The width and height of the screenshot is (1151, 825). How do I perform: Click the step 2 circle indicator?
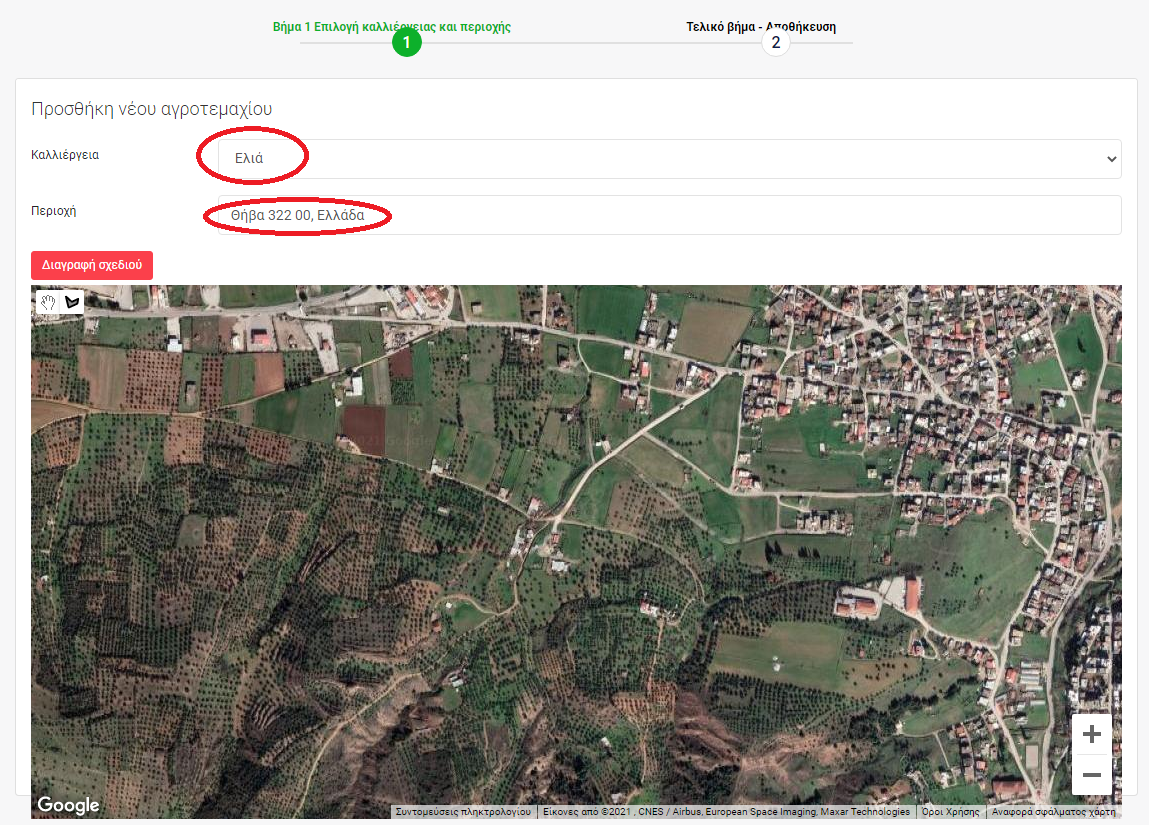[x=775, y=42]
